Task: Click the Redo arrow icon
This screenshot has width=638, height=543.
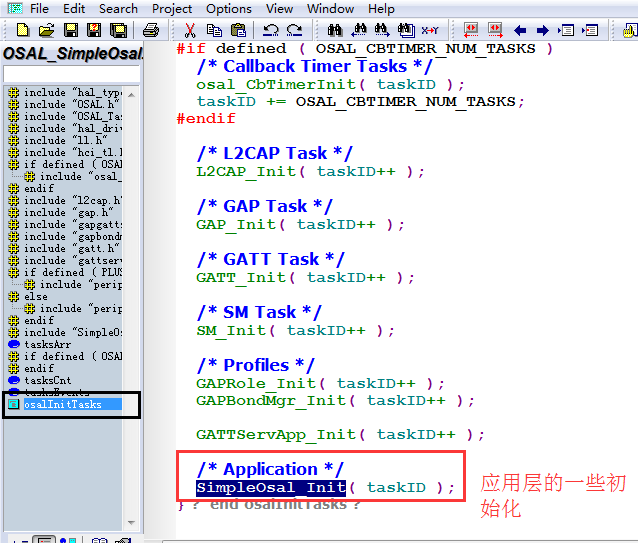Action: tap(295, 30)
